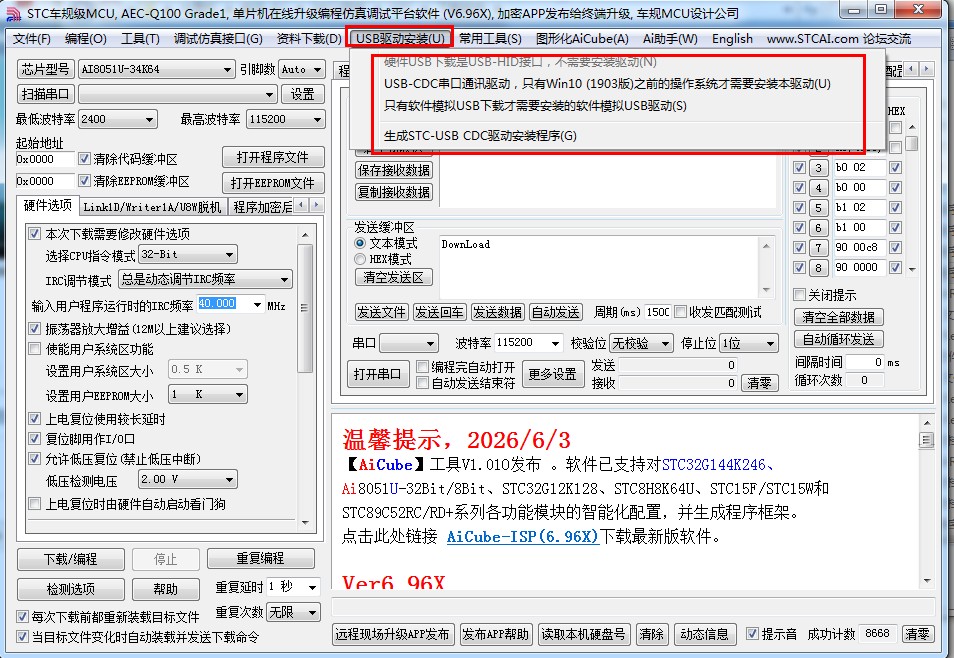The image size is (954, 658).
Task: Enable 上电复位时由硬件自动启动看门狗 checkbox
Action: click(x=35, y=504)
